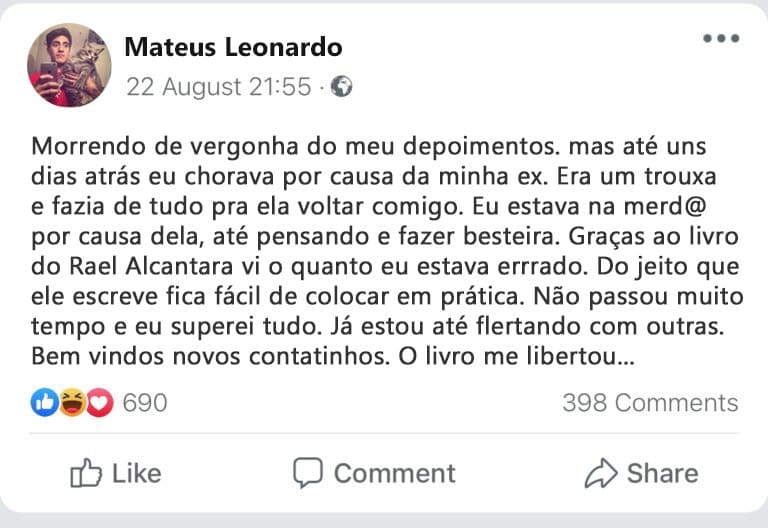Open the Mateus Leonardo profile name link
Viewport: 768px width, 528px height.
[233, 46]
